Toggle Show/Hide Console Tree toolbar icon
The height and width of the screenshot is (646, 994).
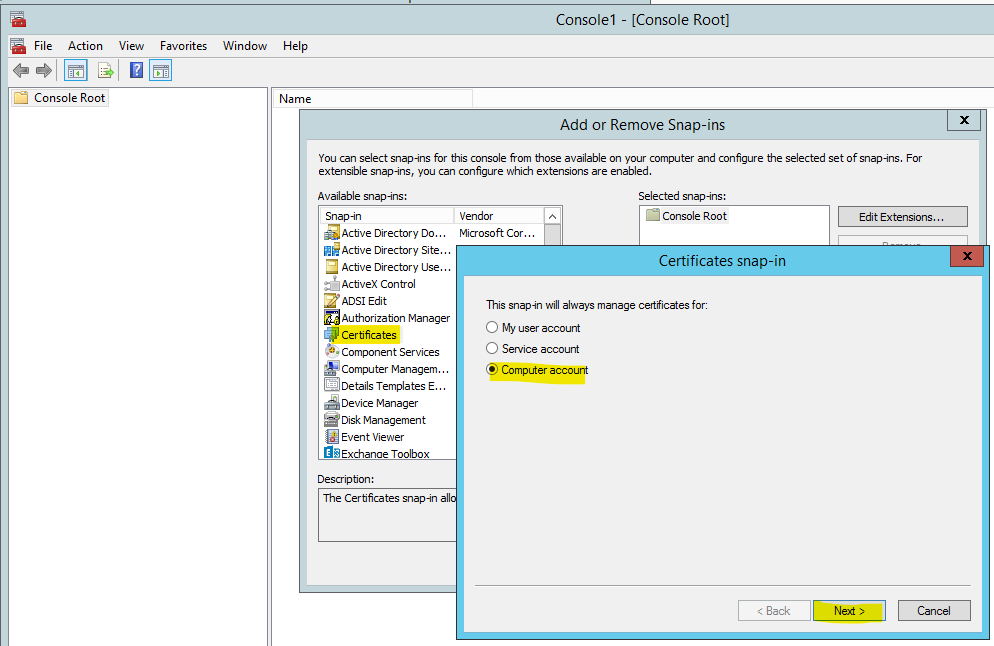tap(75, 70)
